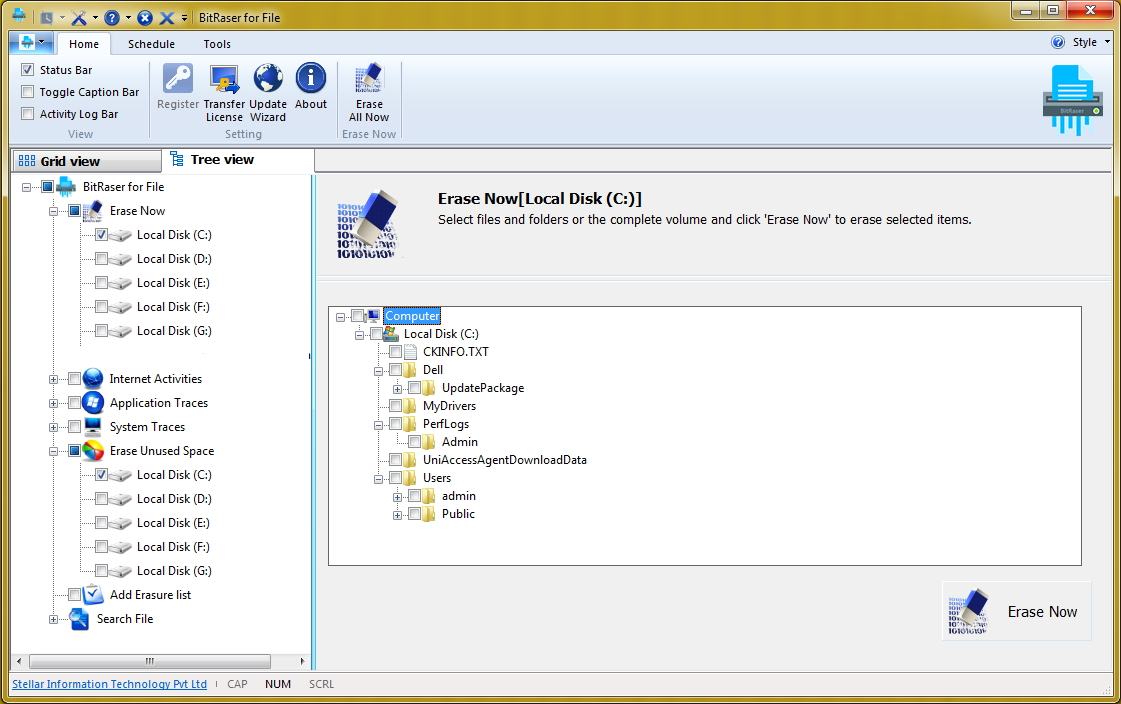Switch to Grid view tab

coord(87,161)
